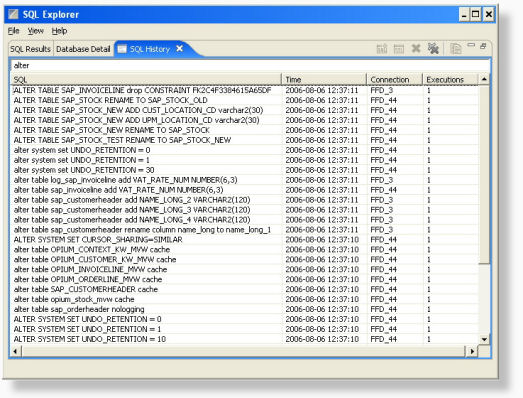Click the vertical scrollbar down arrow
Screen dimensions: 523x398
484,340
